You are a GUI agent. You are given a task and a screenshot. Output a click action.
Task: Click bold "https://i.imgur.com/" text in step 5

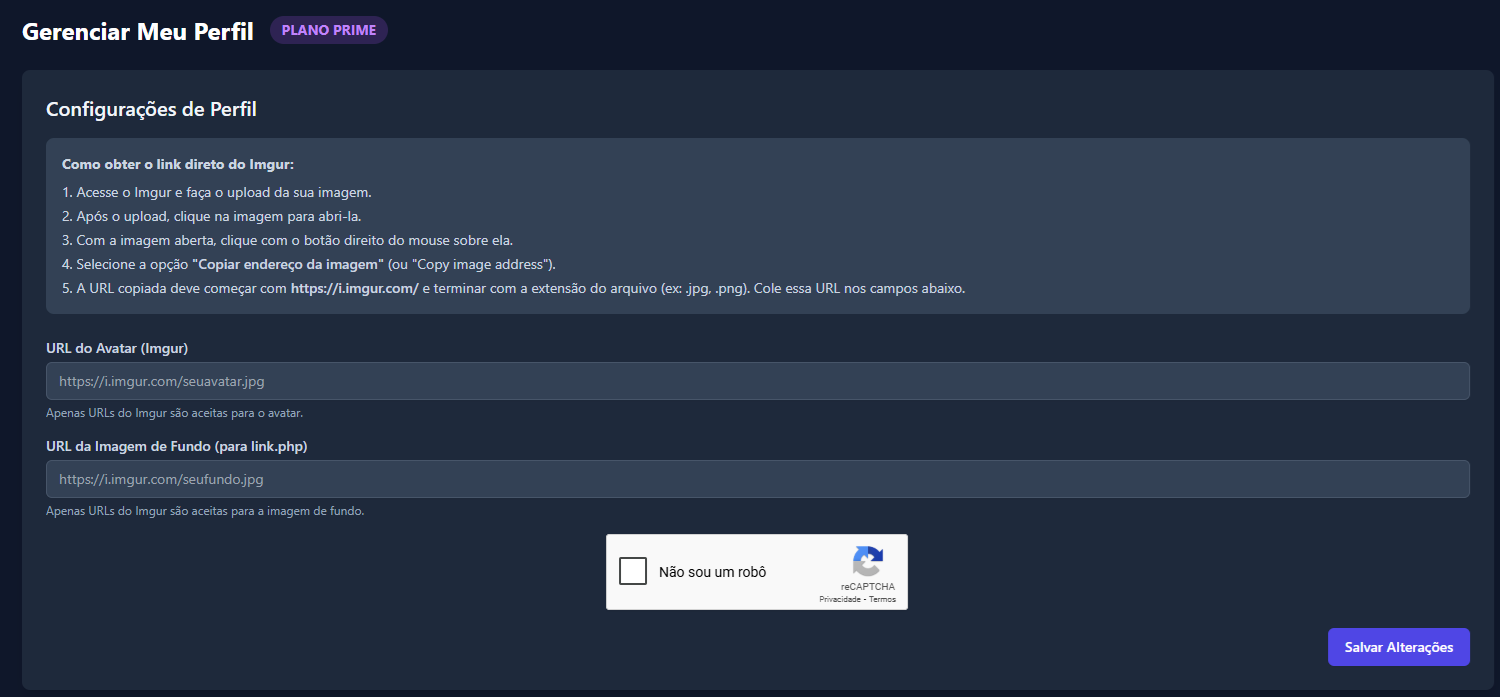[354, 288]
